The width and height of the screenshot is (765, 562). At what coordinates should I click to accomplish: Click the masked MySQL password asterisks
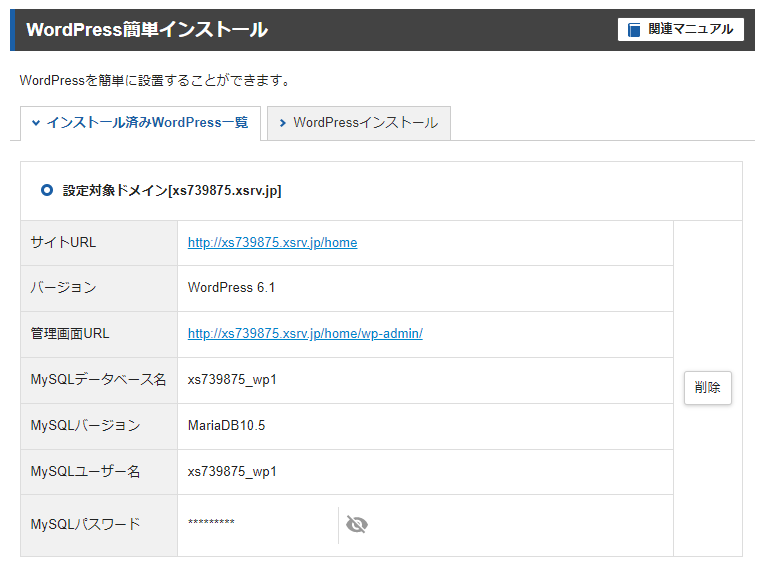[211, 524]
